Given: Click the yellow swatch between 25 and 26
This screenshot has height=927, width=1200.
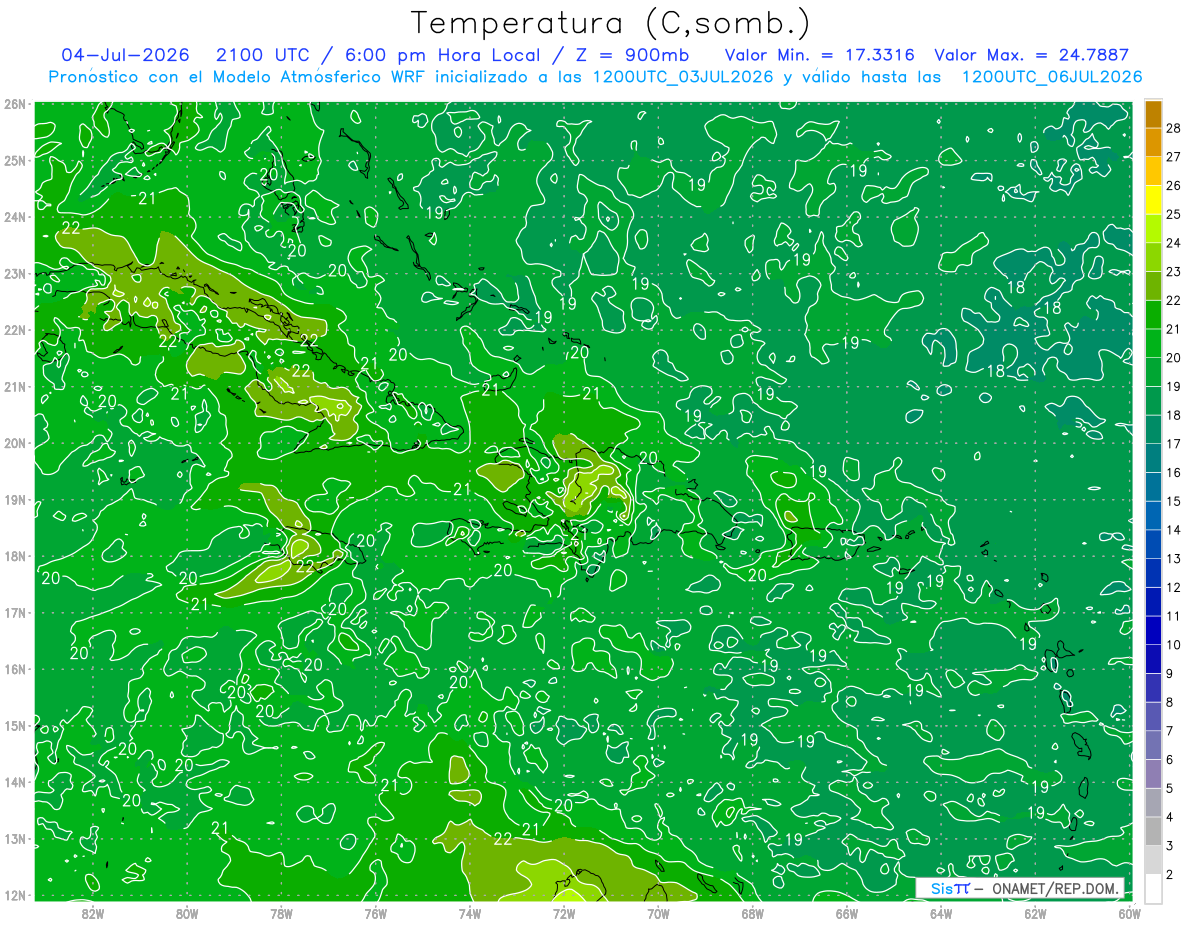Looking at the screenshot, I should click(1153, 199).
